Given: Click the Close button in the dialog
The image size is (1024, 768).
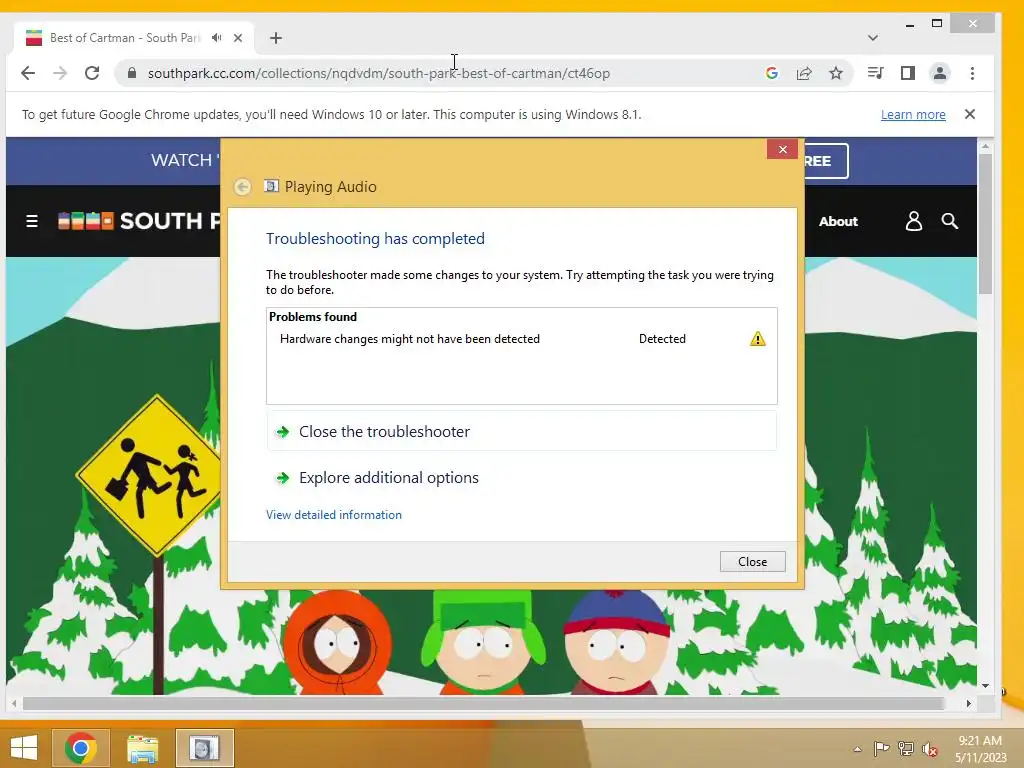Looking at the screenshot, I should [752, 562].
